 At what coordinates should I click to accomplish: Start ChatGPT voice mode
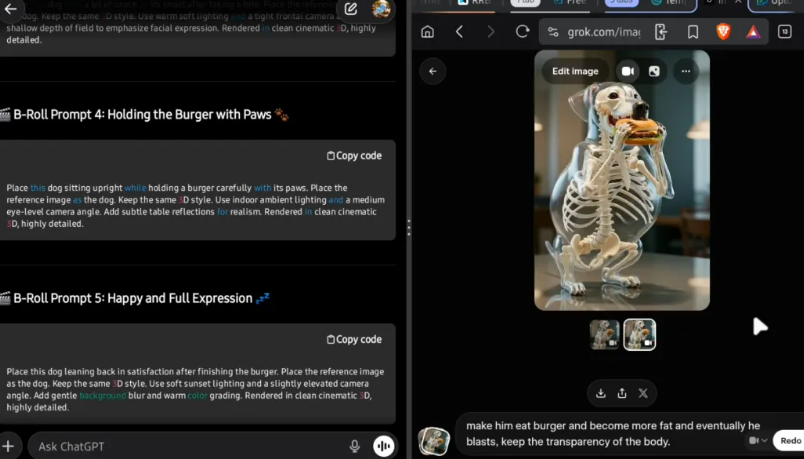click(x=382, y=446)
